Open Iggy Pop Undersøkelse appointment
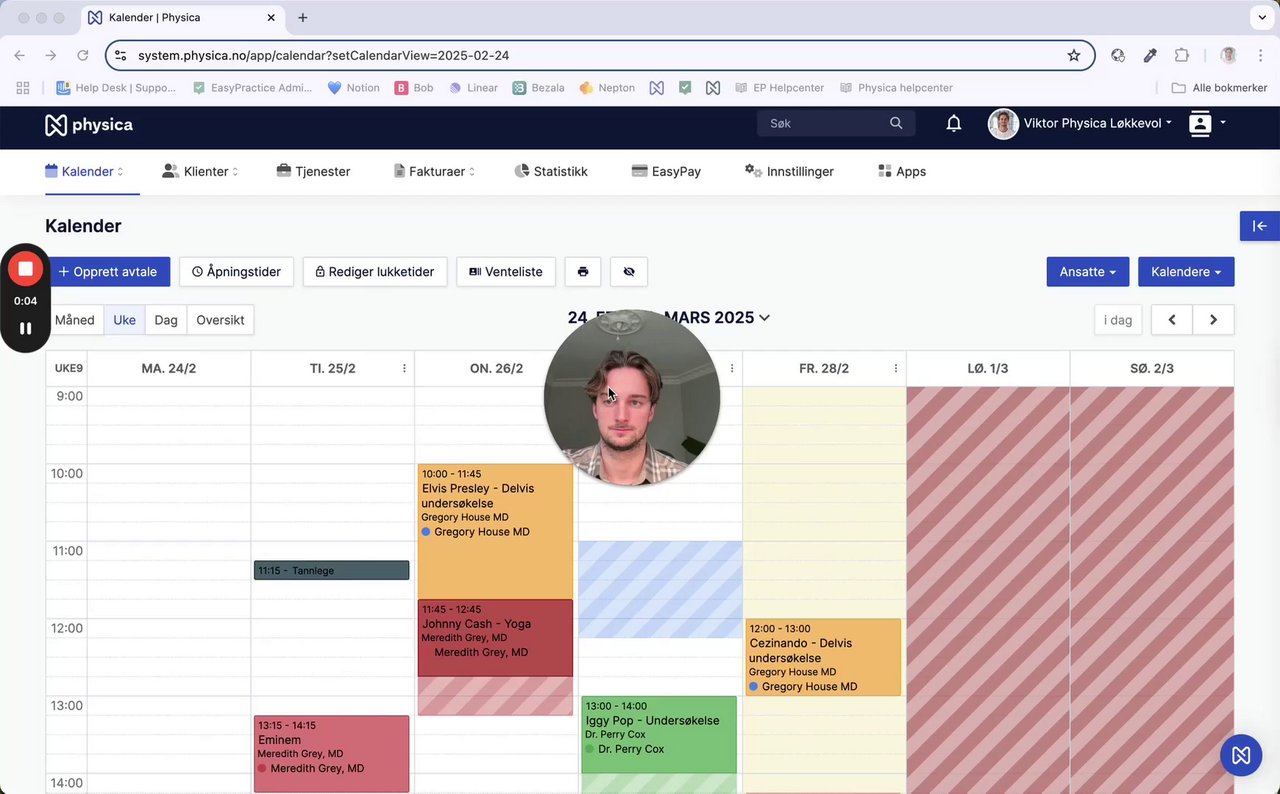This screenshot has height=794, width=1280. coord(659,734)
